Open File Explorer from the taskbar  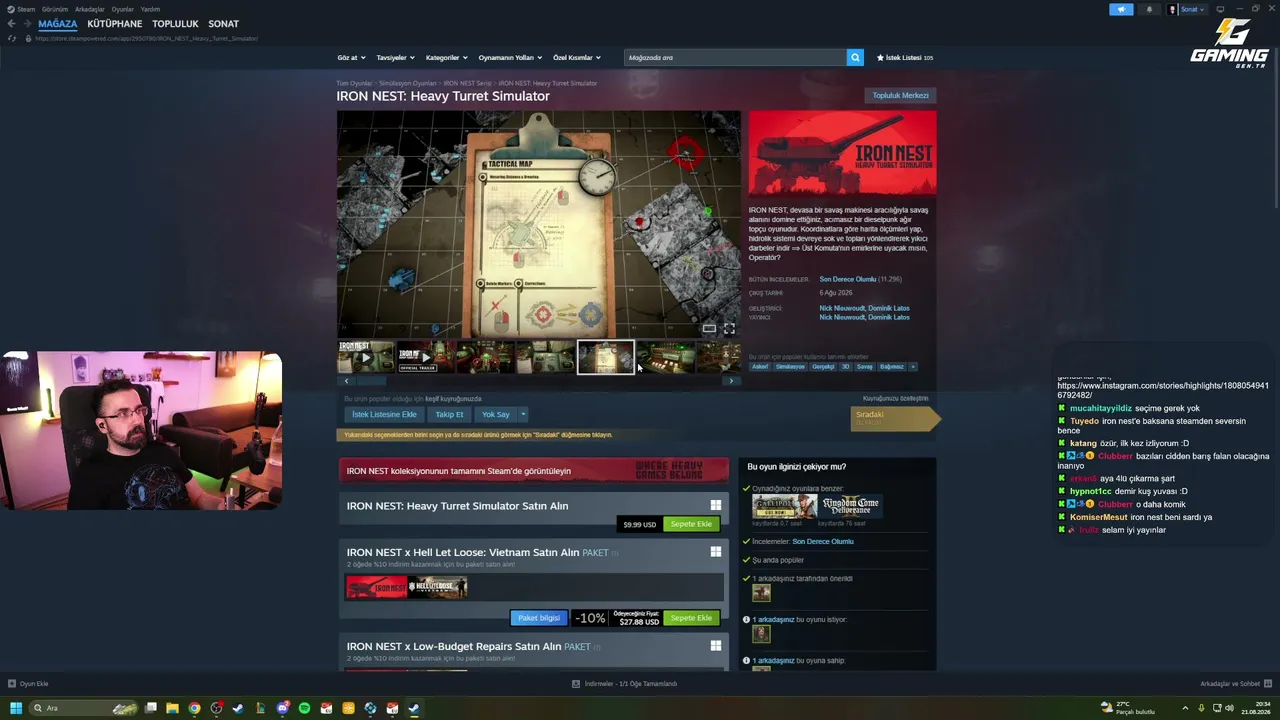172,708
